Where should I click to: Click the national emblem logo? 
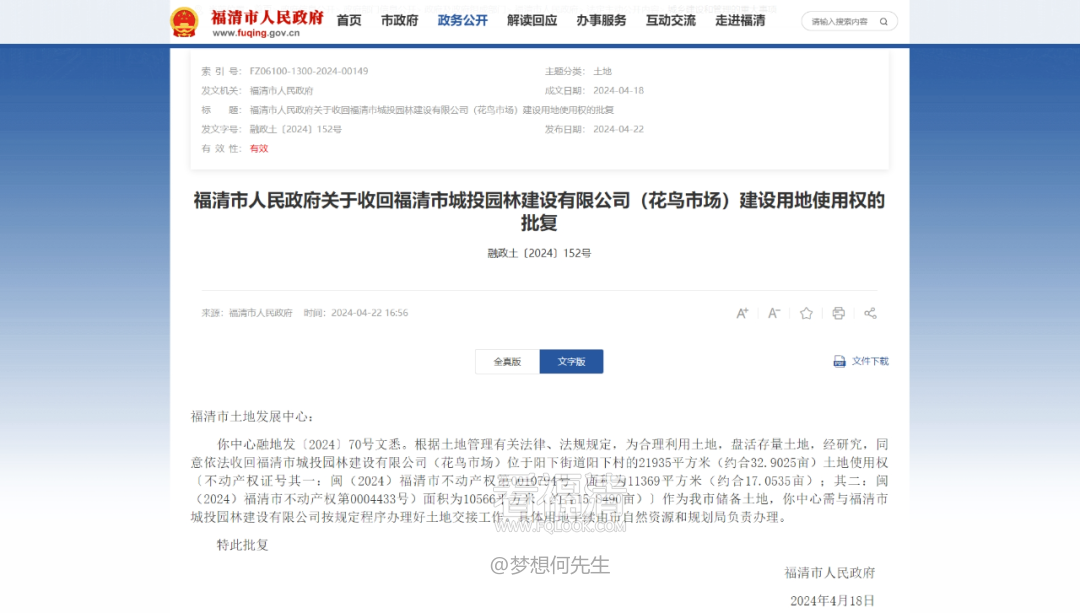coord(184,22)
